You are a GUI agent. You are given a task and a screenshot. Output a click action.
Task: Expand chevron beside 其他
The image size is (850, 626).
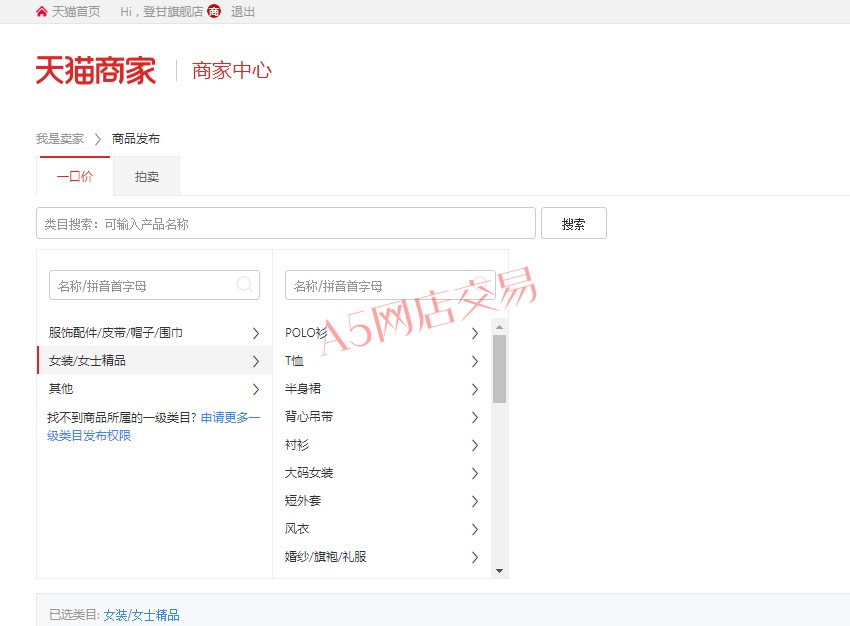[x=256, y=389]
